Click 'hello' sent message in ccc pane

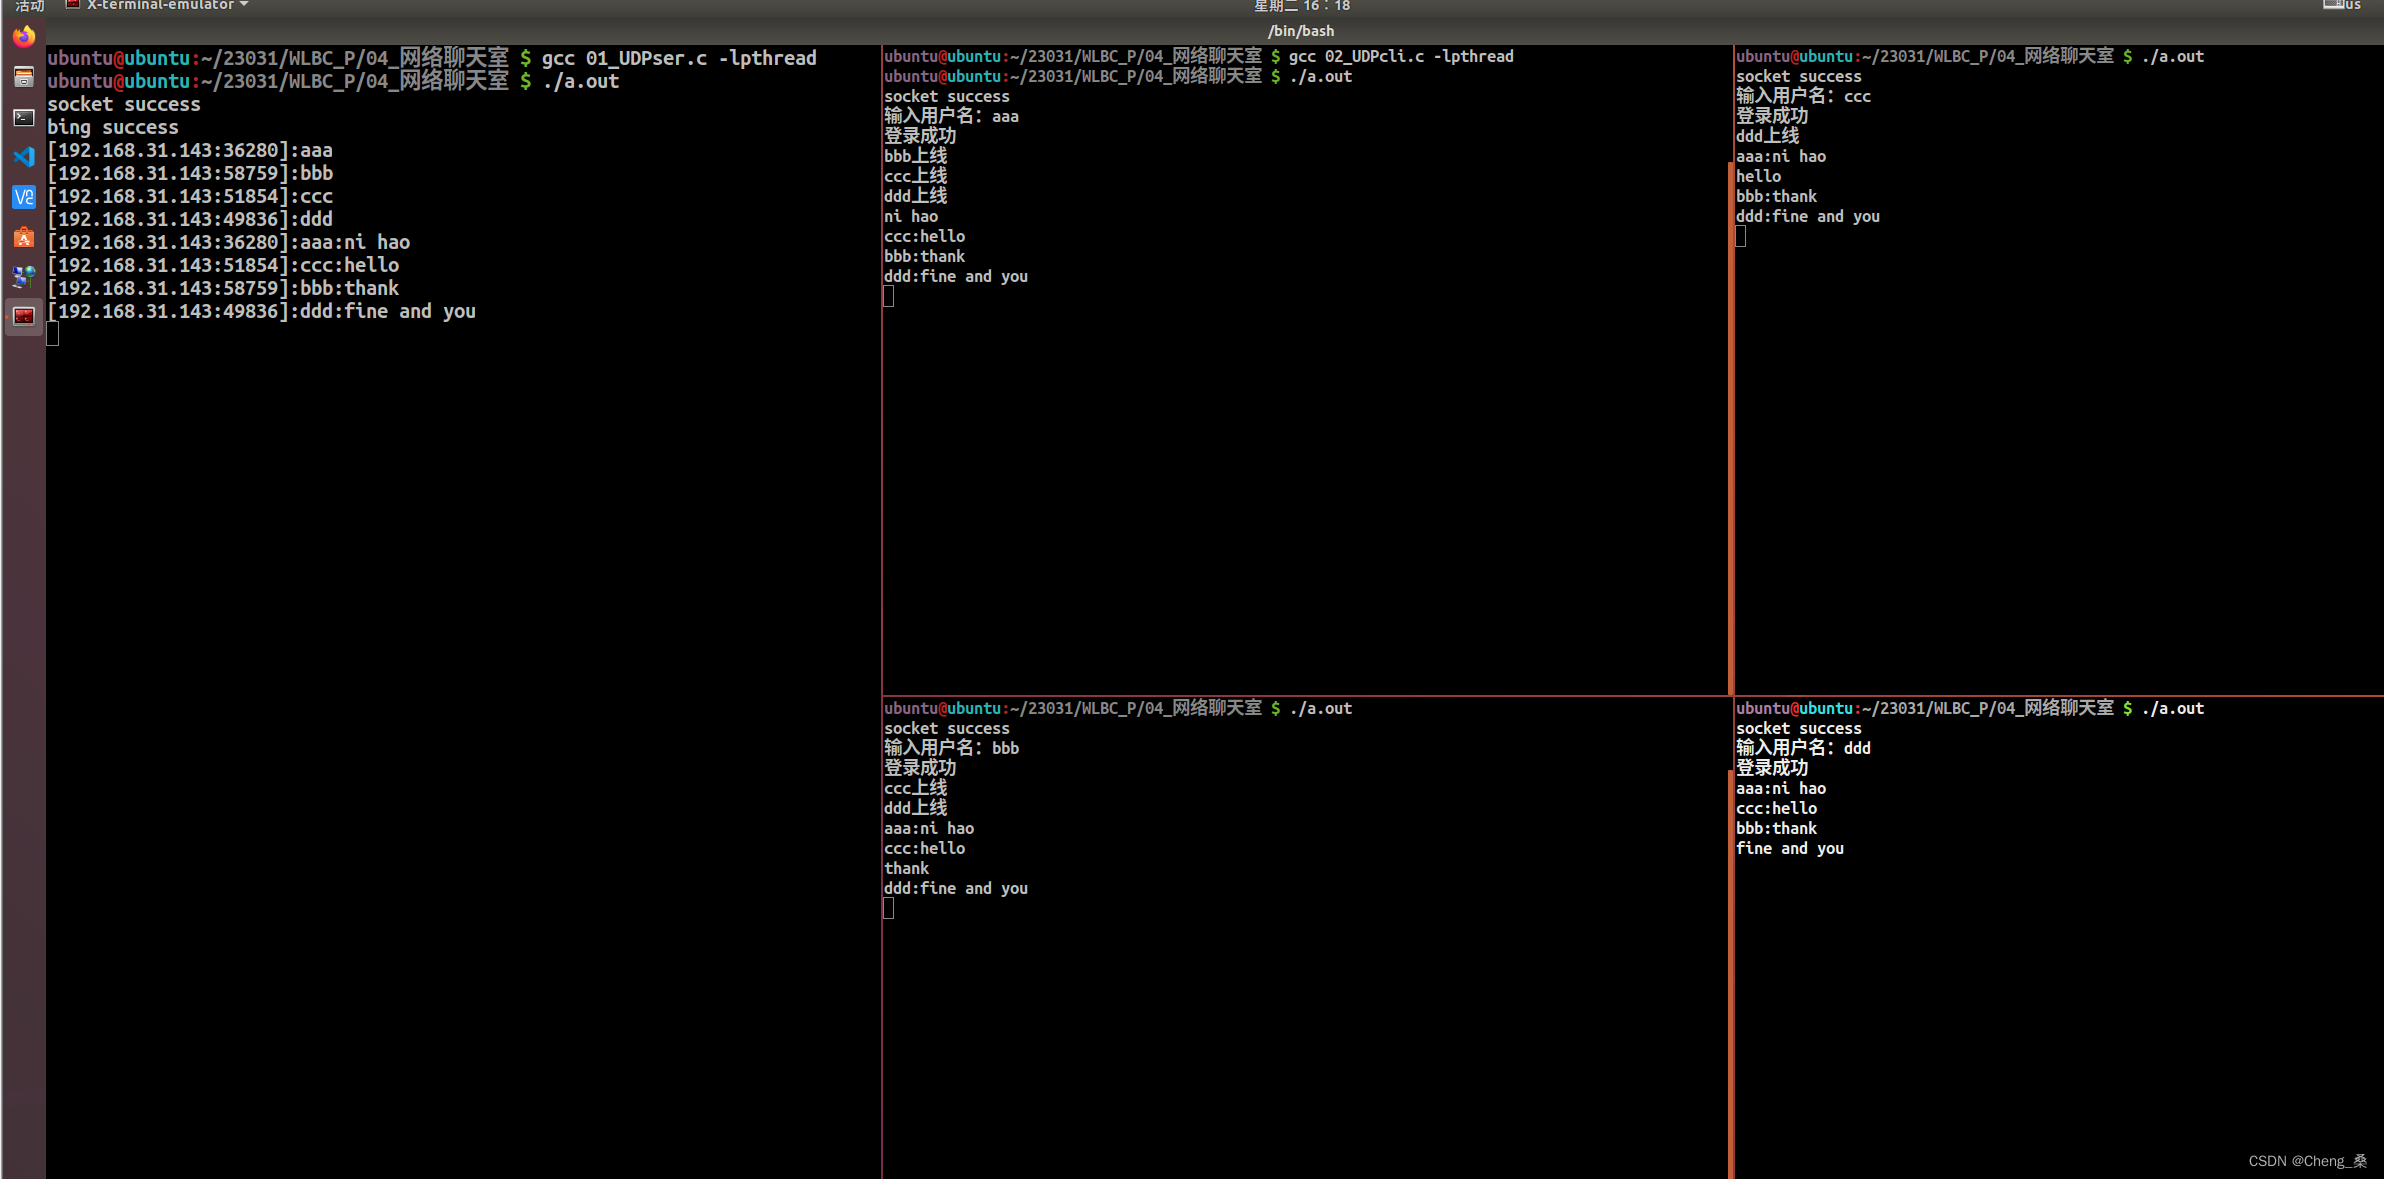[1759, 176]
